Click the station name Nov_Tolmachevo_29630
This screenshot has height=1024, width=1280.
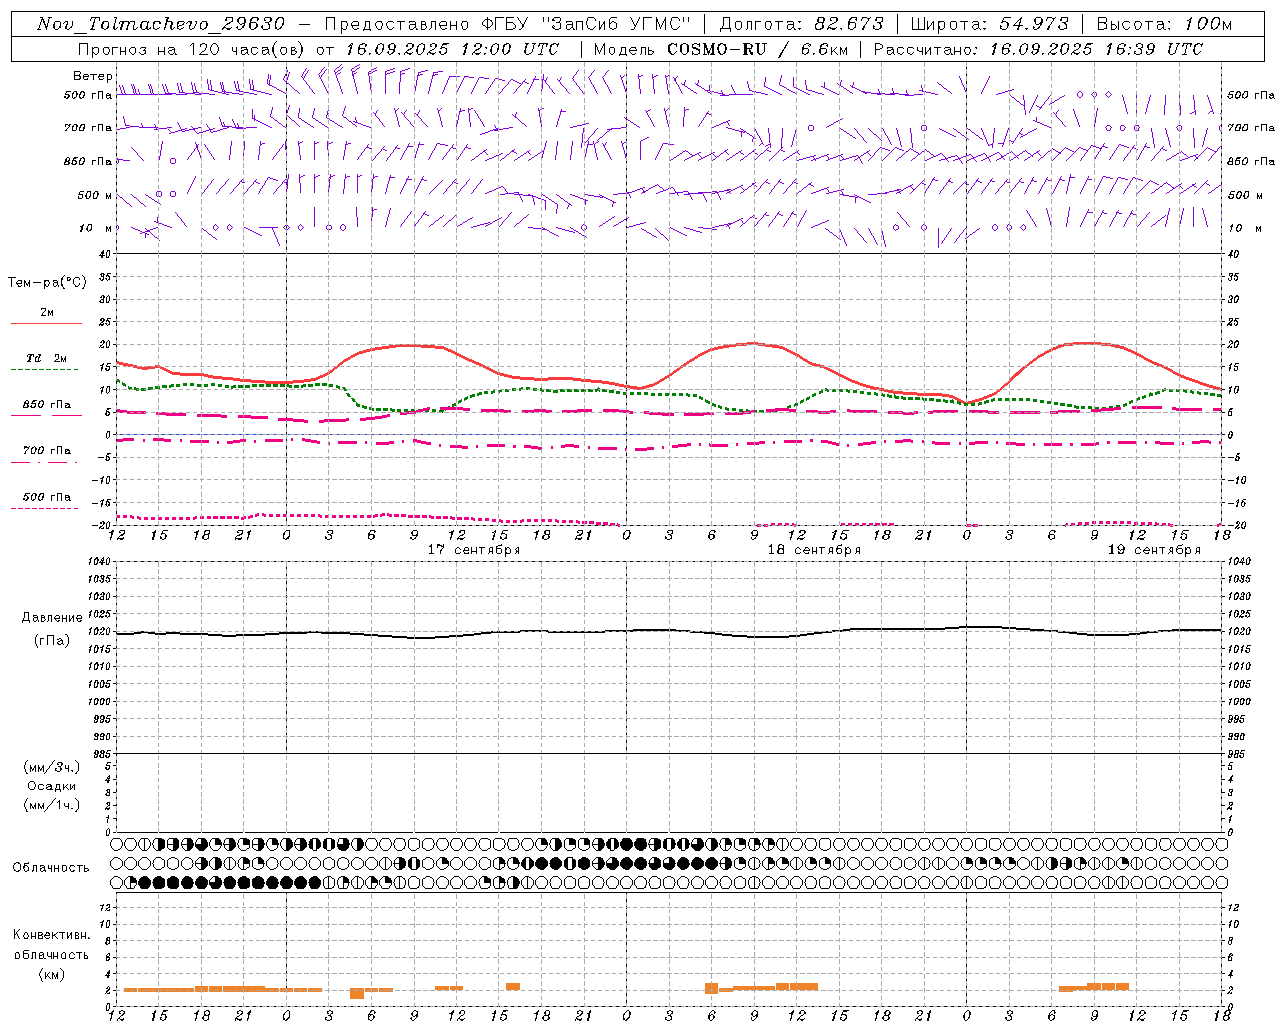161,24
